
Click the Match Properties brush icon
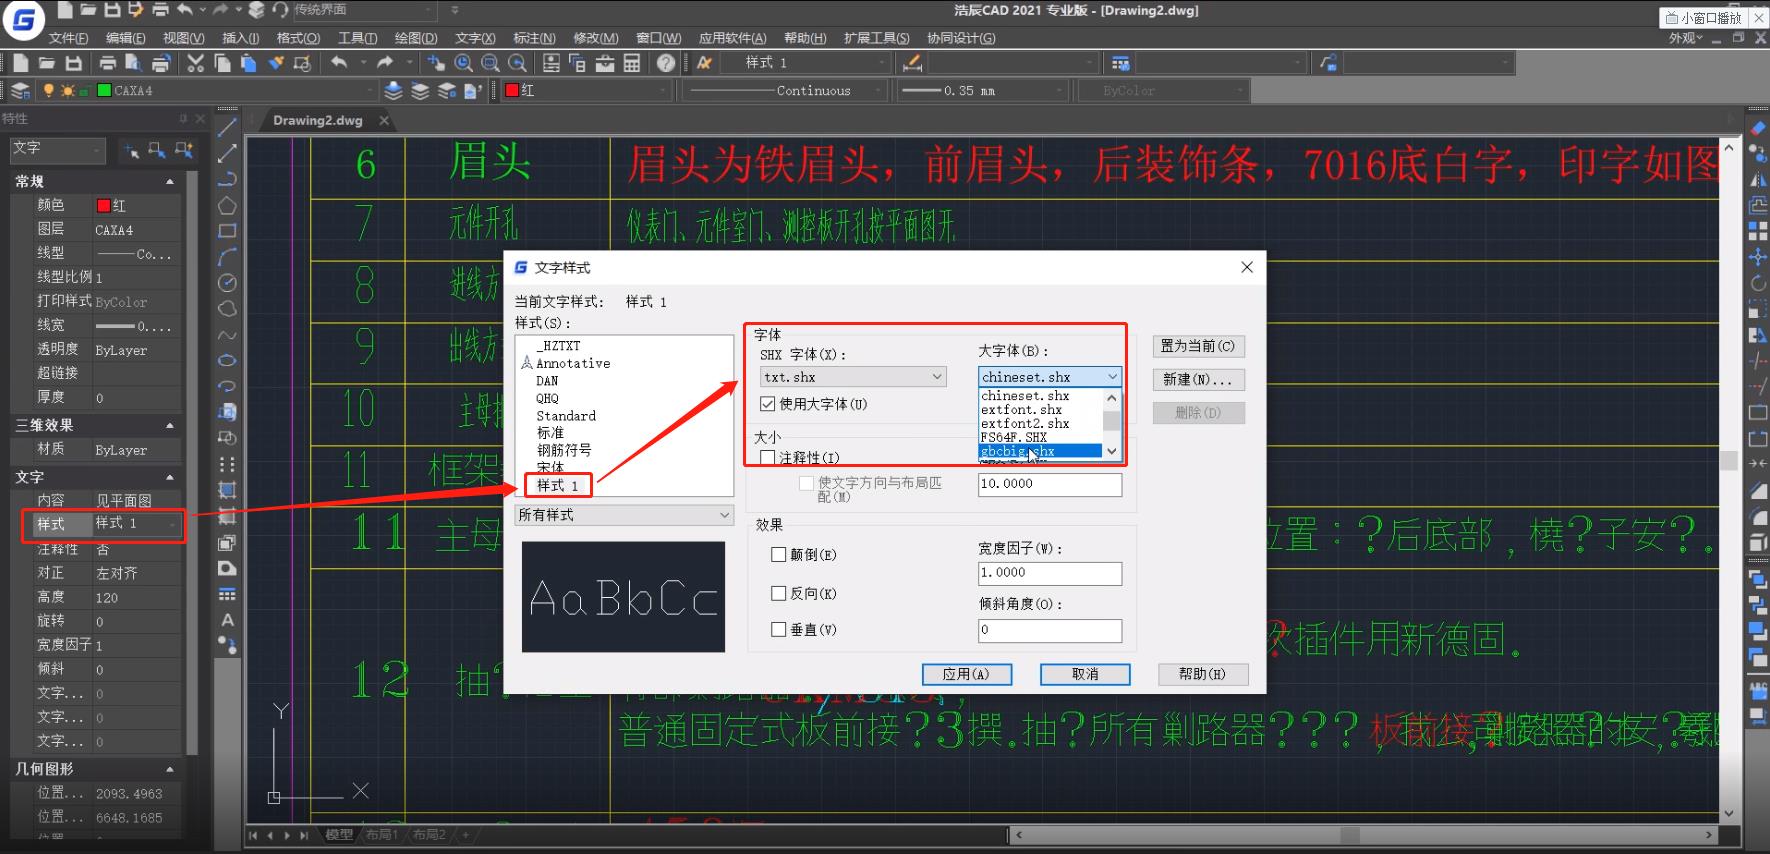(x=275, y=63)
